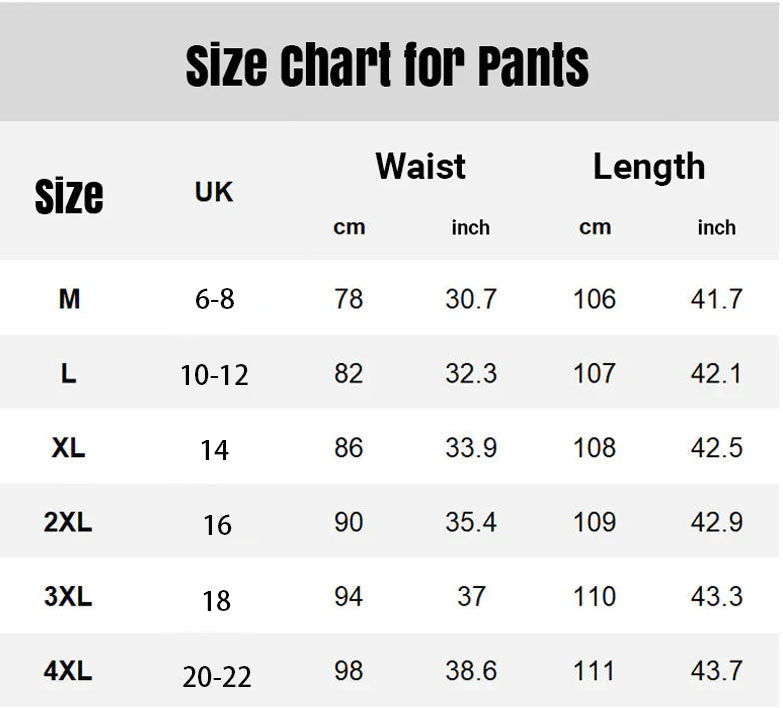Screen dimensions: 783x708
Task: Select the 'Waist' header label
Action: (x=420, y=166)
